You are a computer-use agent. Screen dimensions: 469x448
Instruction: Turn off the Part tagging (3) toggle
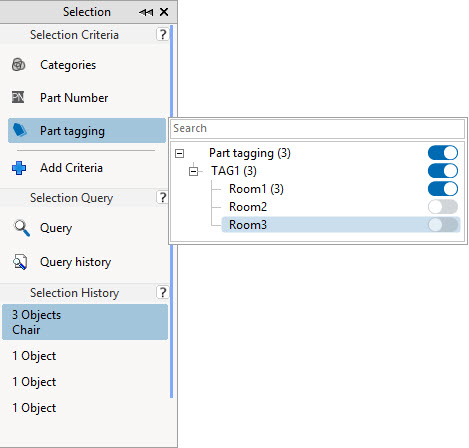pyautogui.click(x=443, y=153)
